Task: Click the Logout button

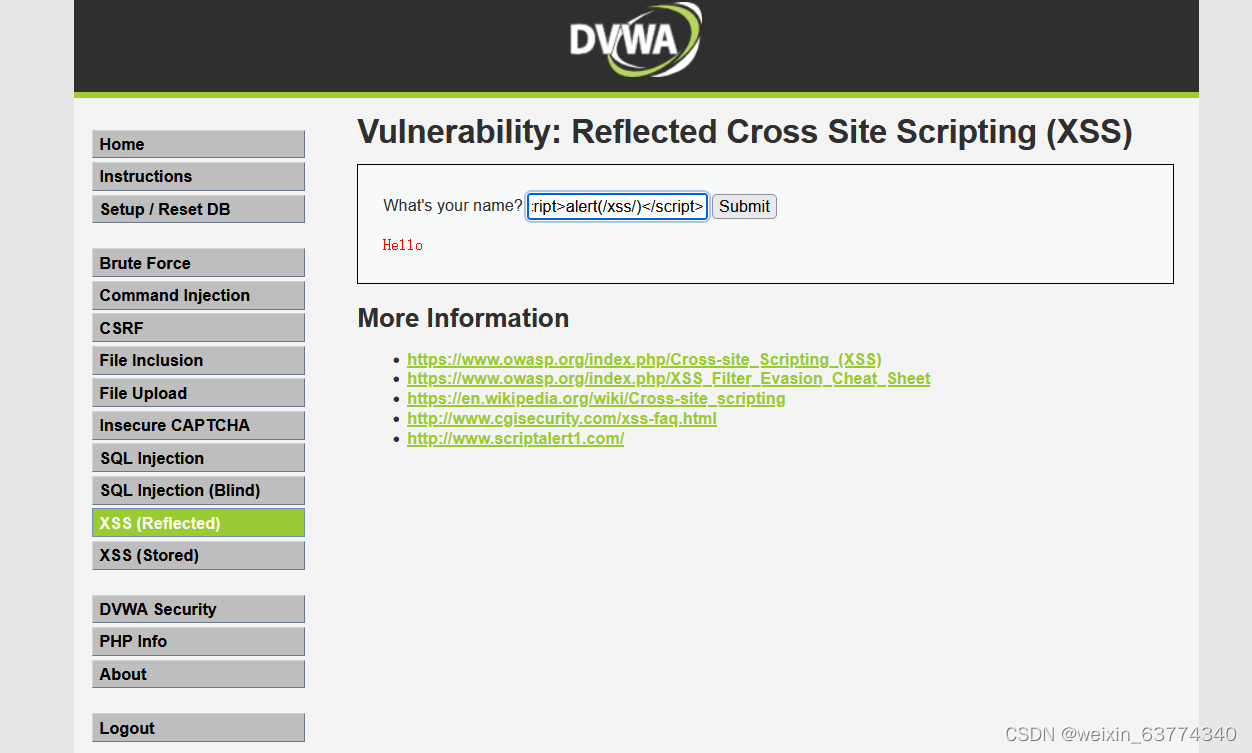Action: 198,727
